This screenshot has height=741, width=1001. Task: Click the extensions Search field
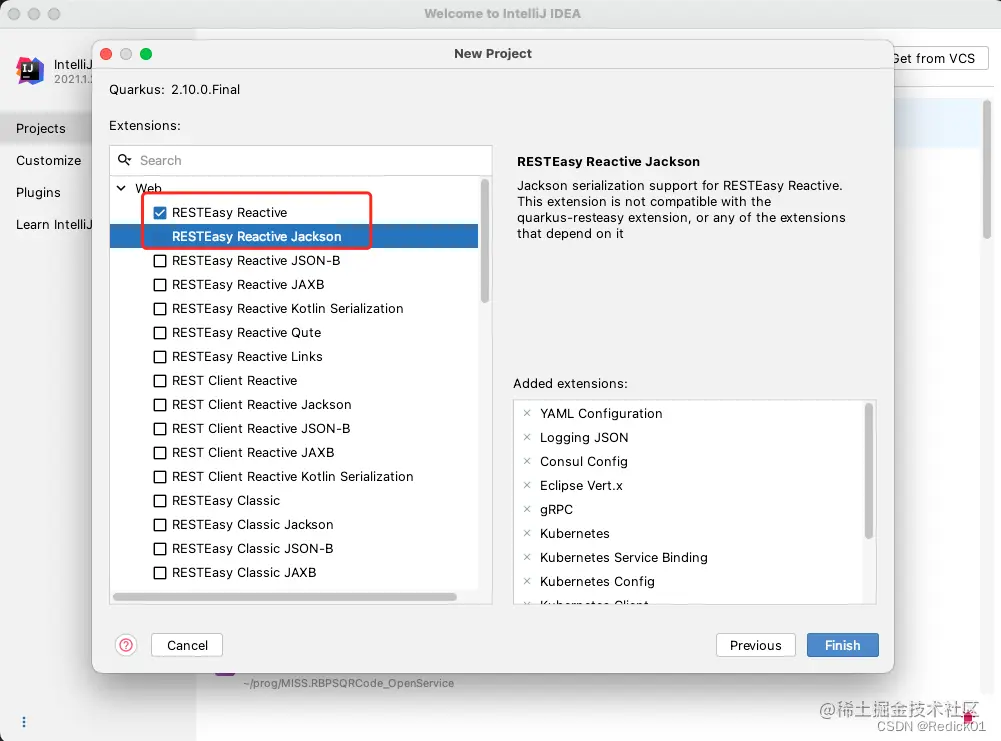pos(301,160)
